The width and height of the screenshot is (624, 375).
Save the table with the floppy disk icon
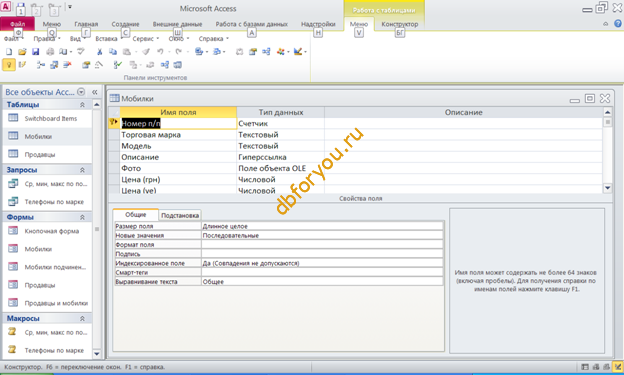pos(35,52)
